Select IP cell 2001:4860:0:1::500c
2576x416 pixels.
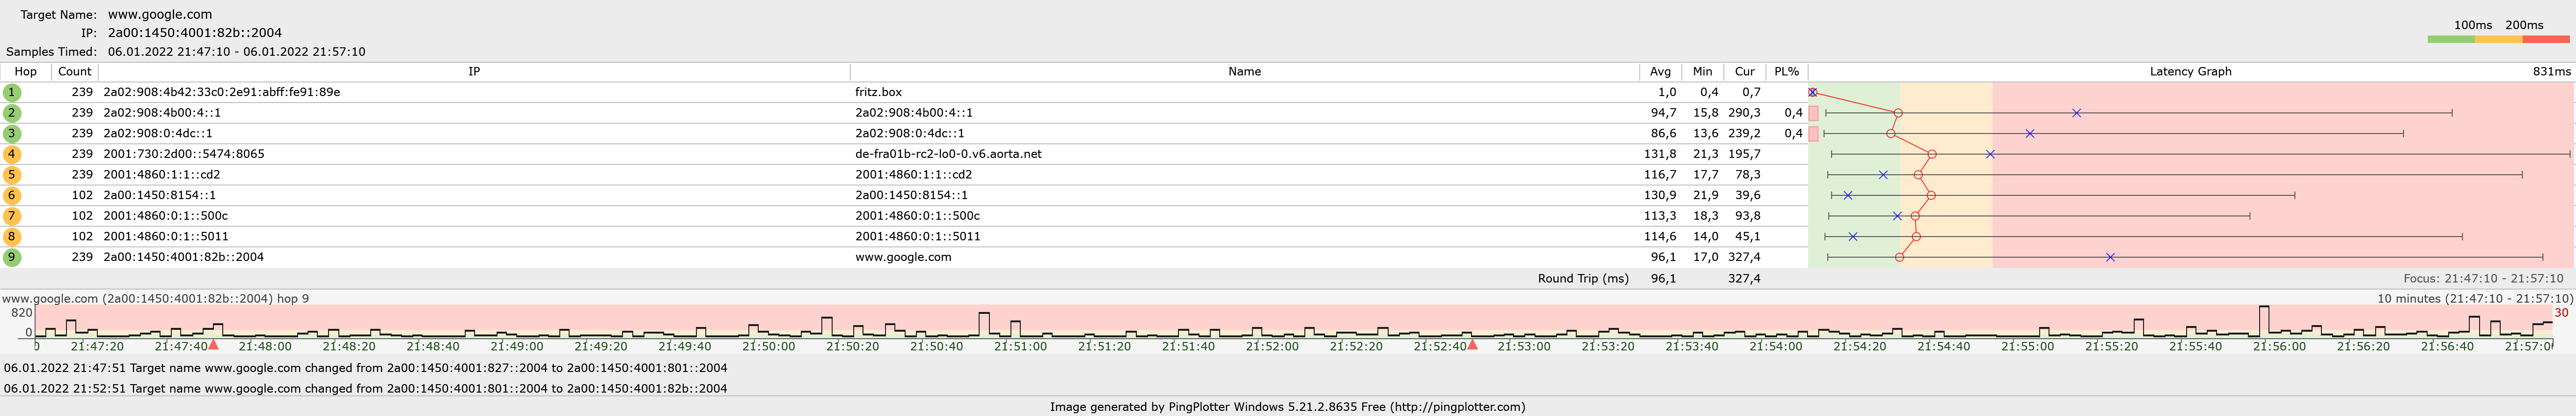coord(166,216)
